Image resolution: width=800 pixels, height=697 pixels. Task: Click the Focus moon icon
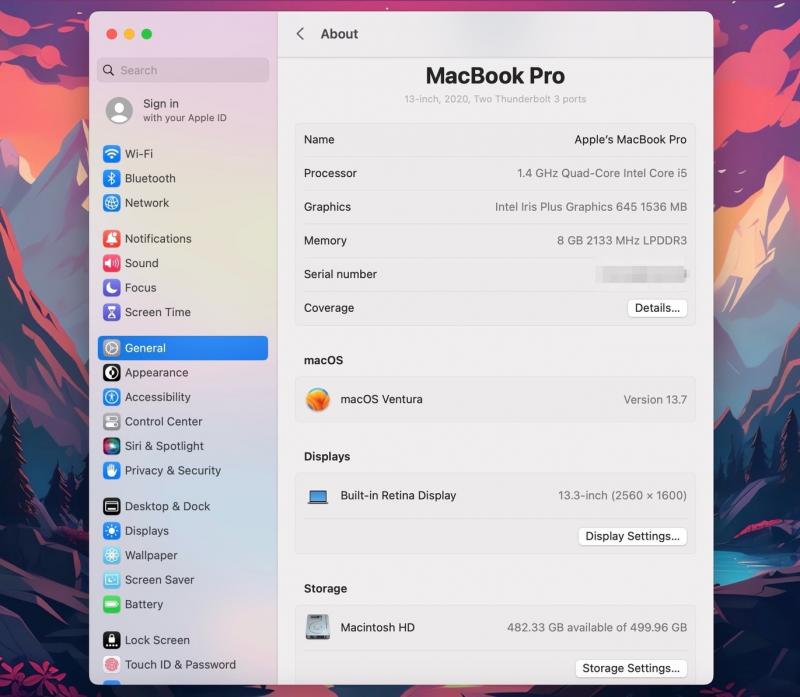pyautogui.click(x=112, y=287)
